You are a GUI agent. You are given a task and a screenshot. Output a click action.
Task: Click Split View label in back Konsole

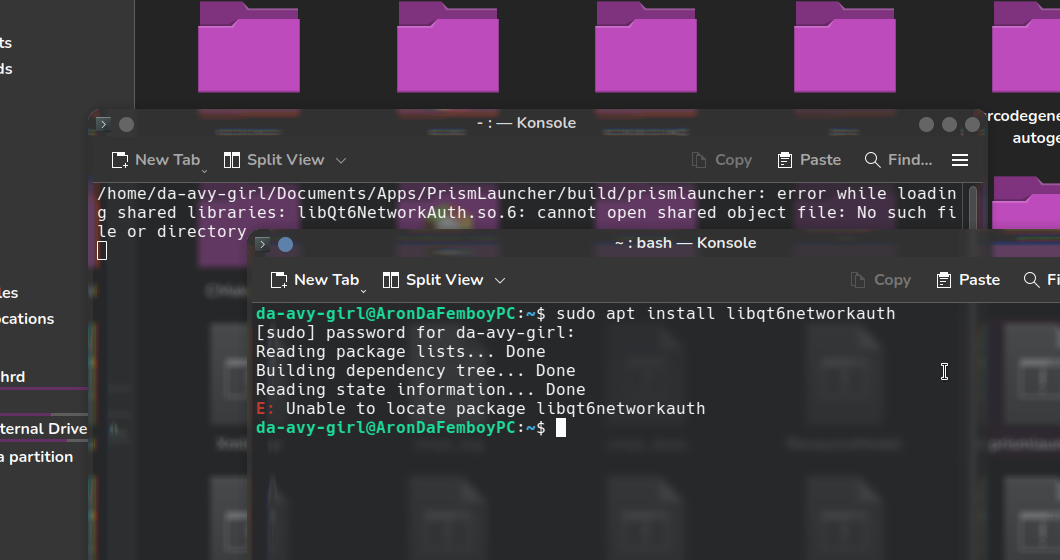pos(285,160)
